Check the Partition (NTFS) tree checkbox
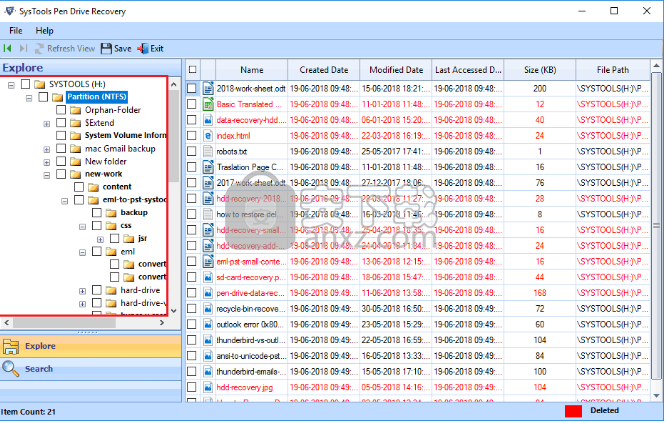This screenshot has height=423, width=666. tap(43, 97)
